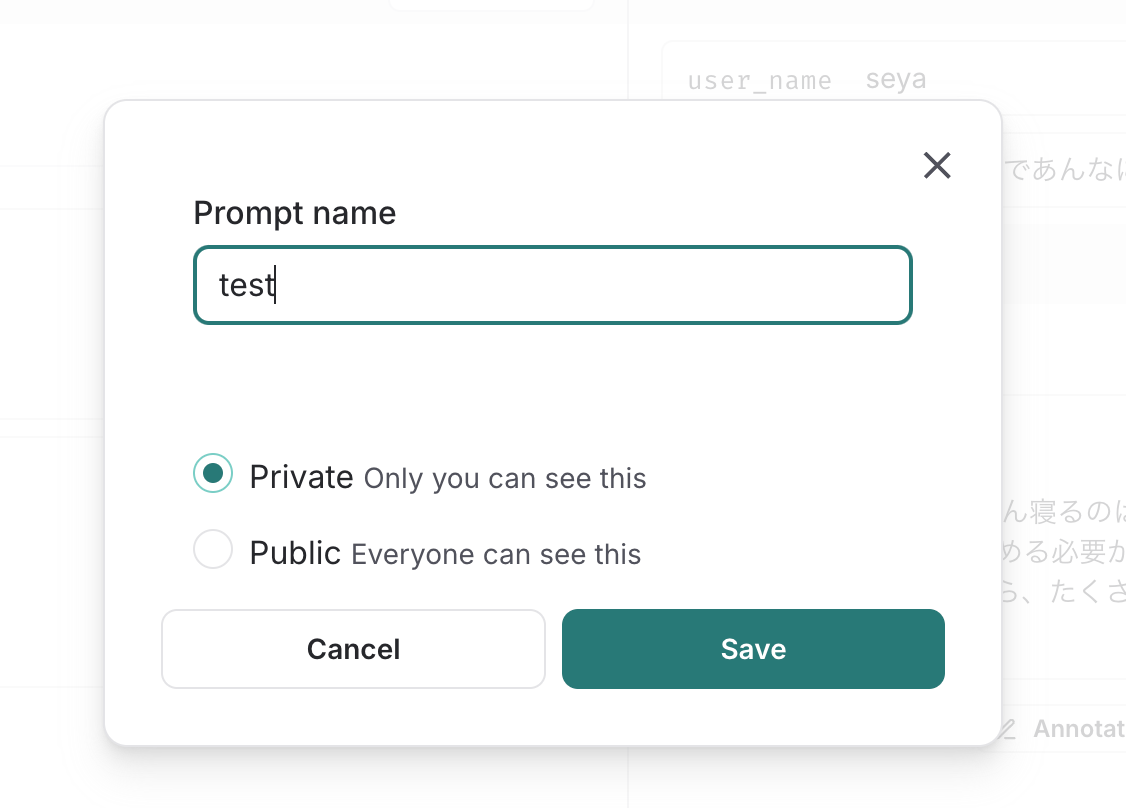
Task: Cancel saving the prompt
Action: click(x=353, y=649)
